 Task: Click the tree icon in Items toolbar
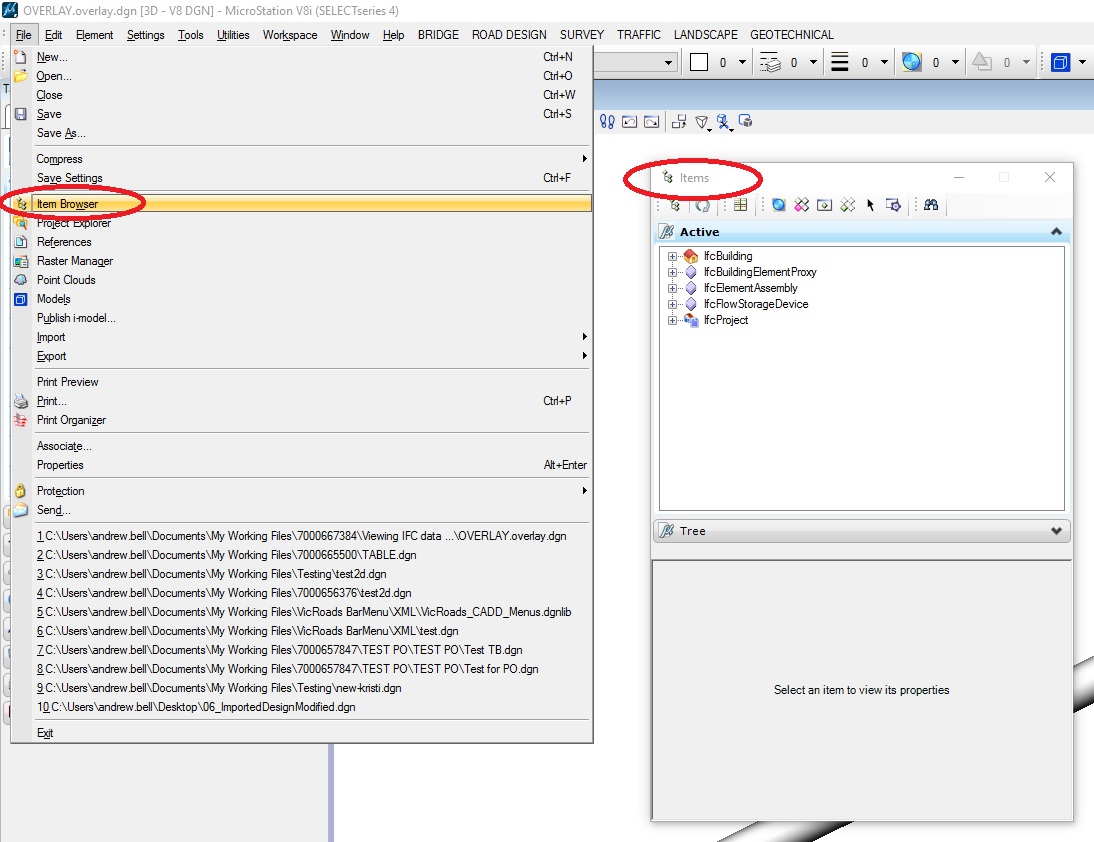point(675,205)
